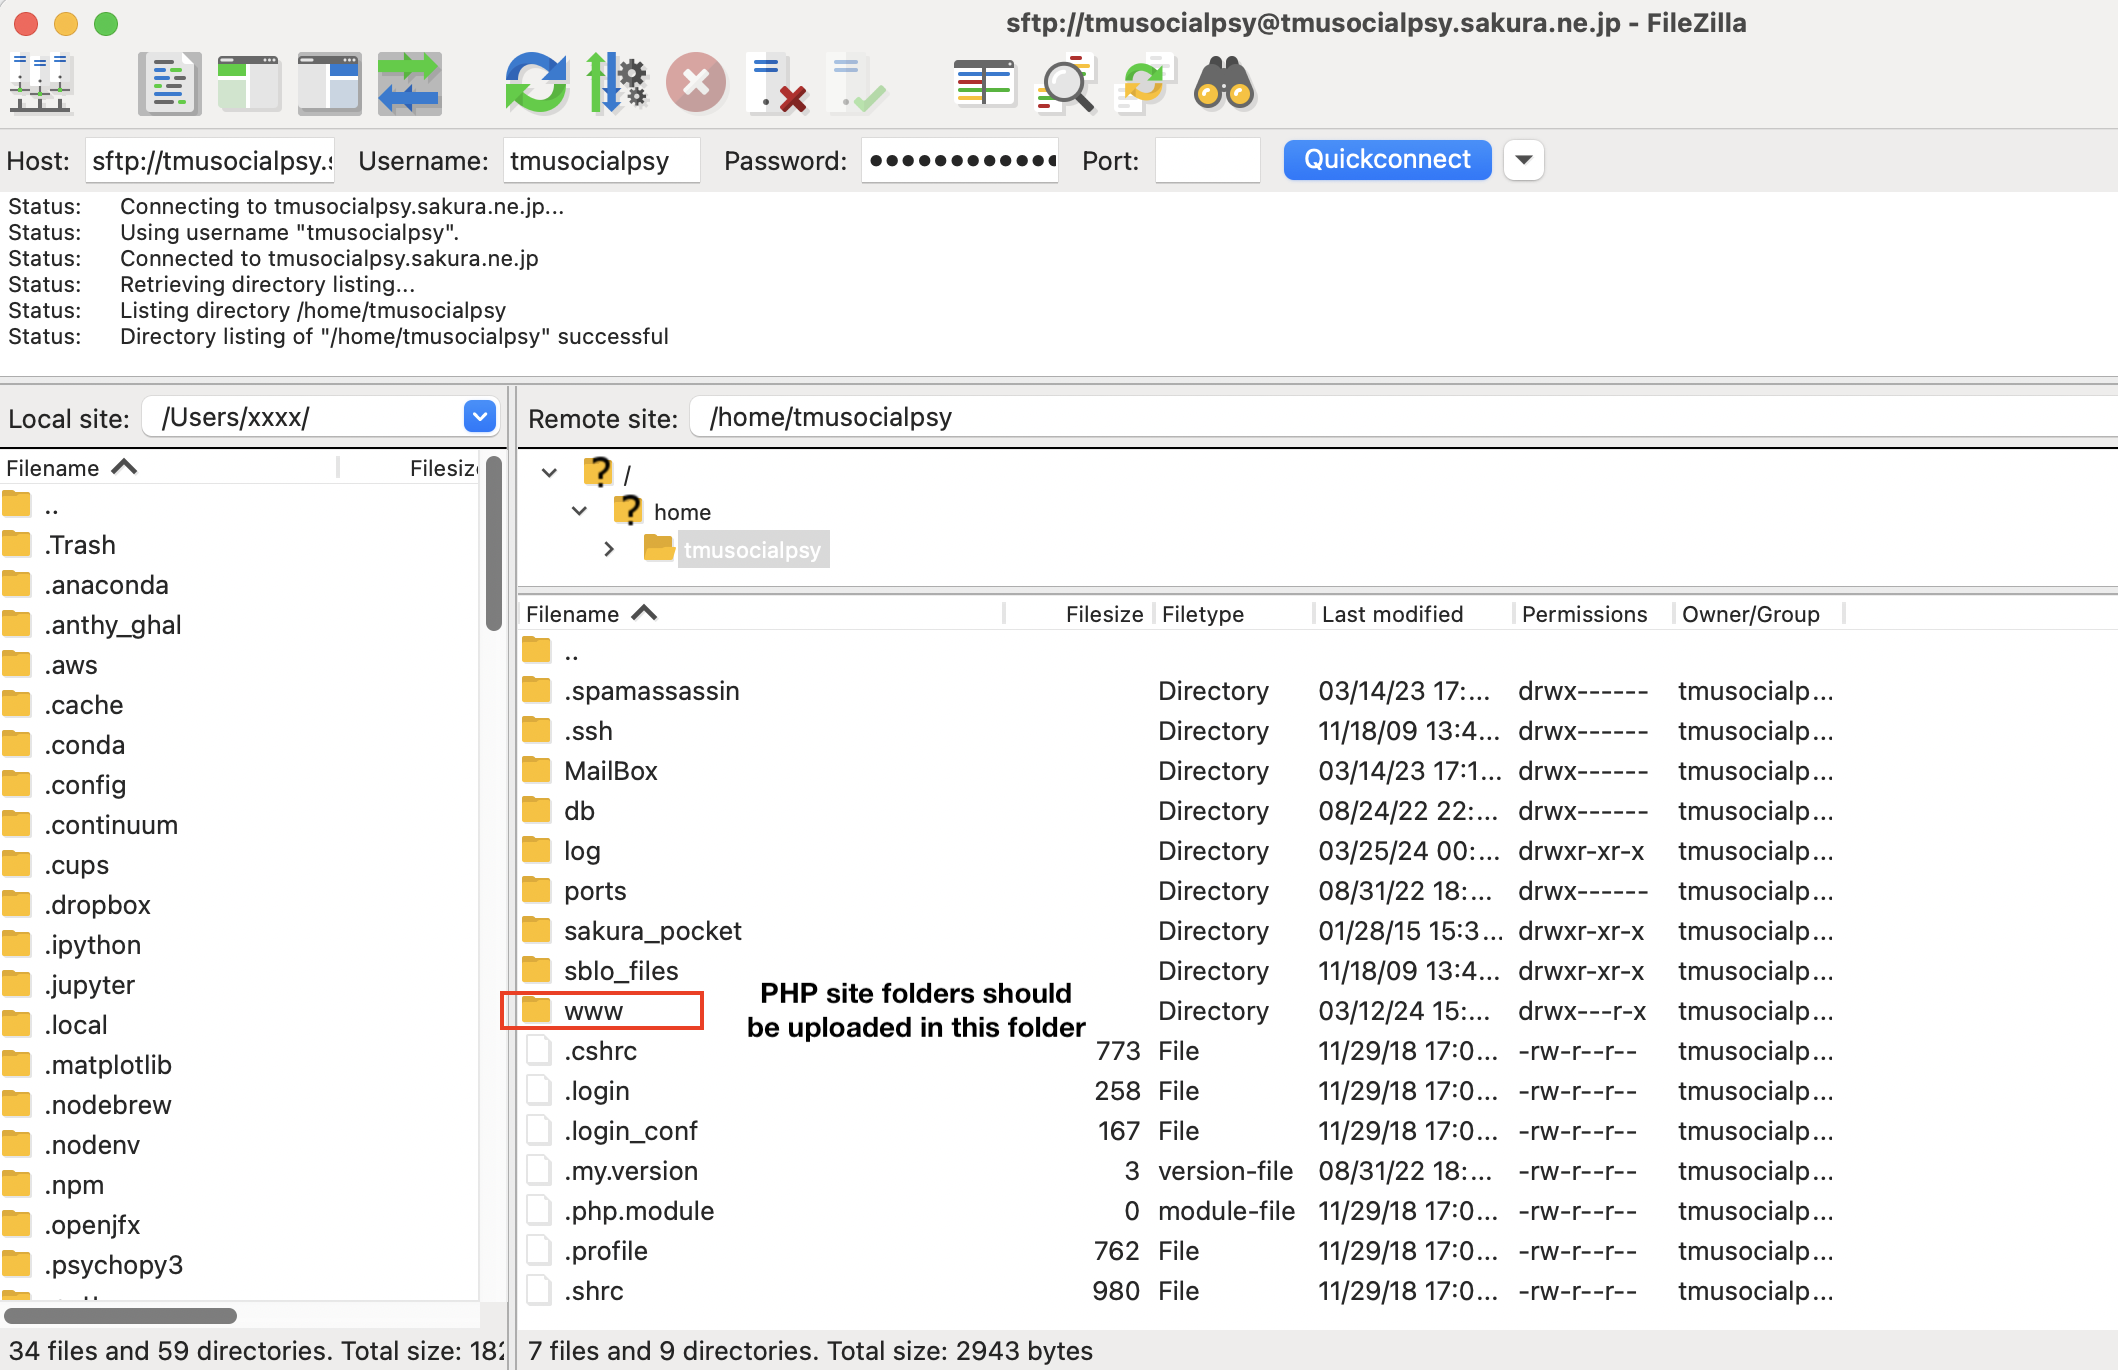Open the Quickconnect history dropdown arrow

1524,160
